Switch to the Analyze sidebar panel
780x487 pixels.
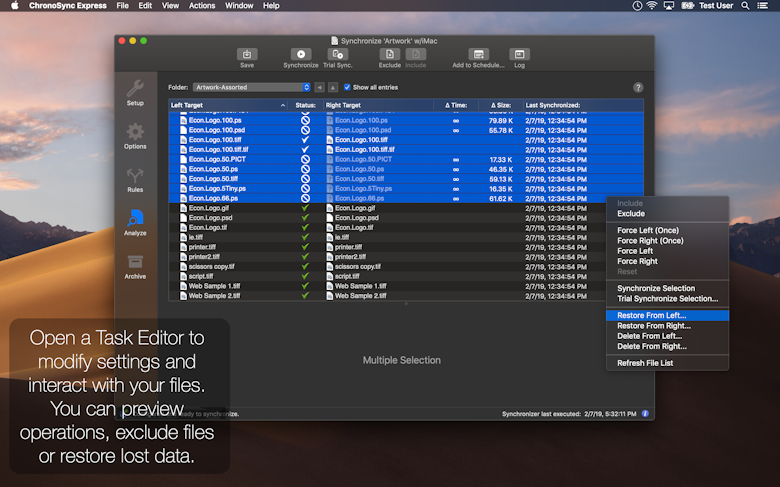tap(135, 223)
